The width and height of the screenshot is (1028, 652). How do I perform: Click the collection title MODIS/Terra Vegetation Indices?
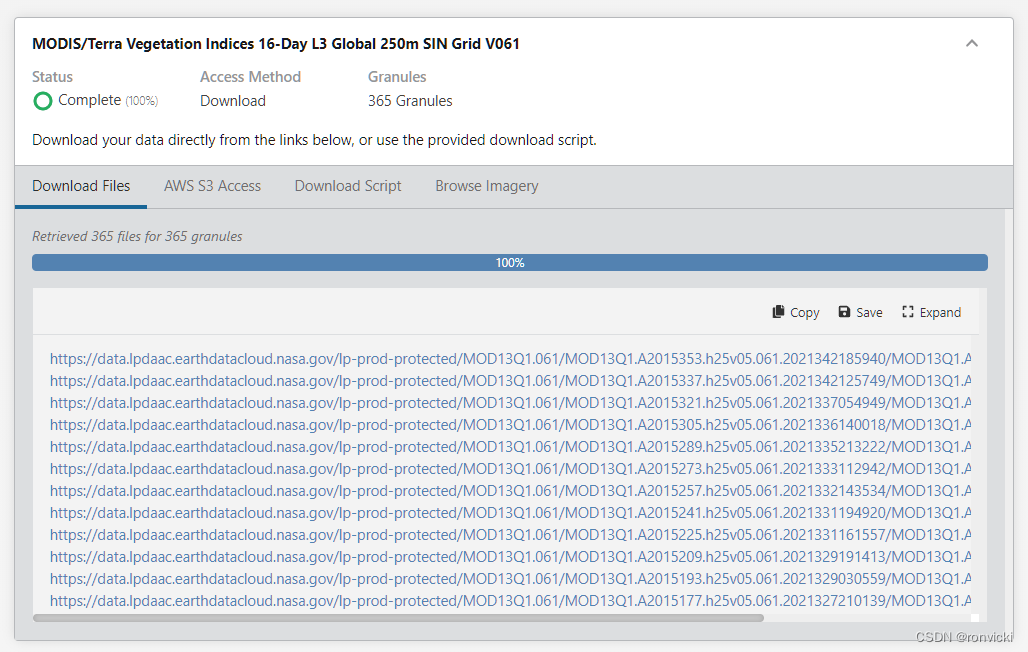click(x=275, y=44)
